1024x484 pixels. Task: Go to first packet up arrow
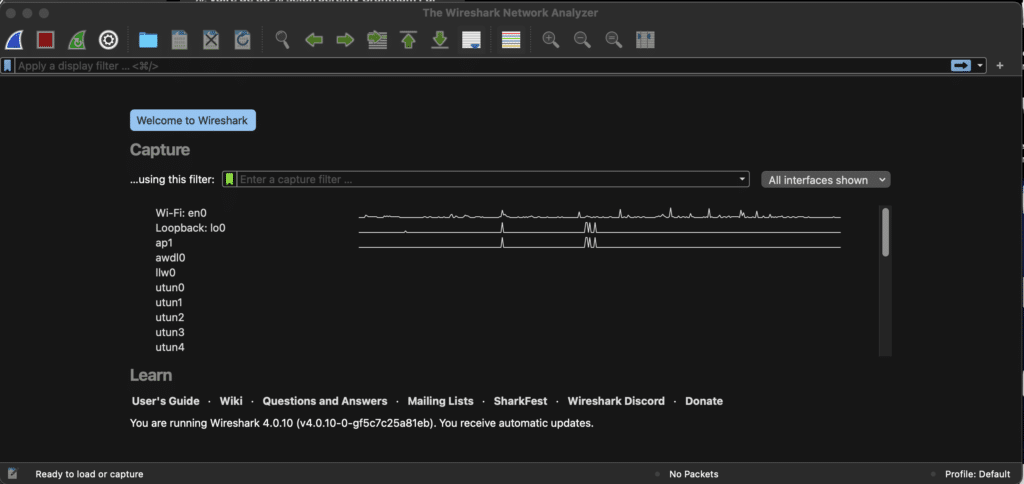tap(409, 40)
